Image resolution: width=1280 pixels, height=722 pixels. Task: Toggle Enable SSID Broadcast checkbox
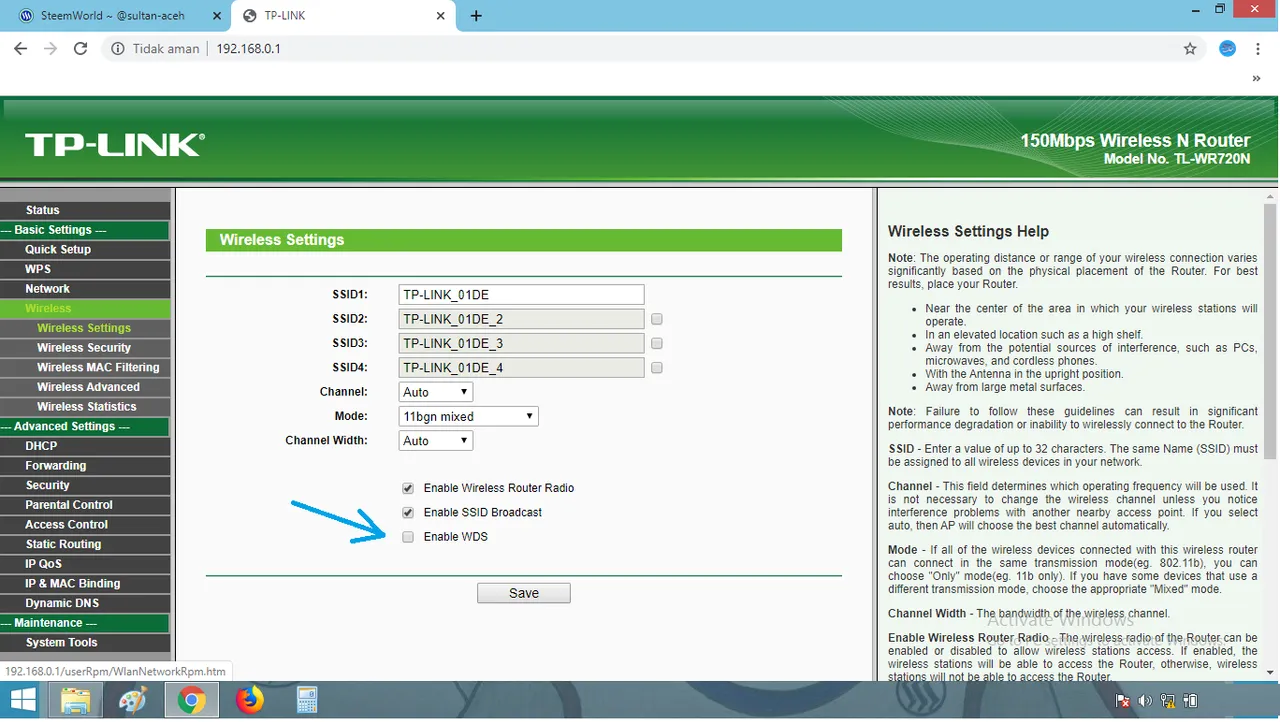tap(408, 512)
